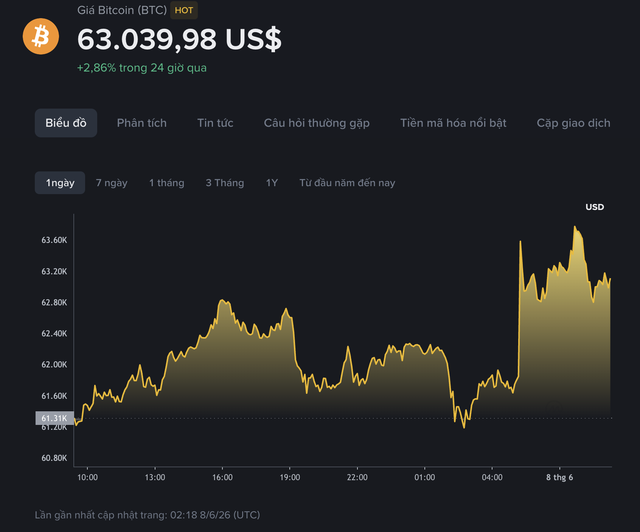The image size is (640, 532).
Task: Click the orange Bitcoin logo icon
Action: (x=41, y=36)
